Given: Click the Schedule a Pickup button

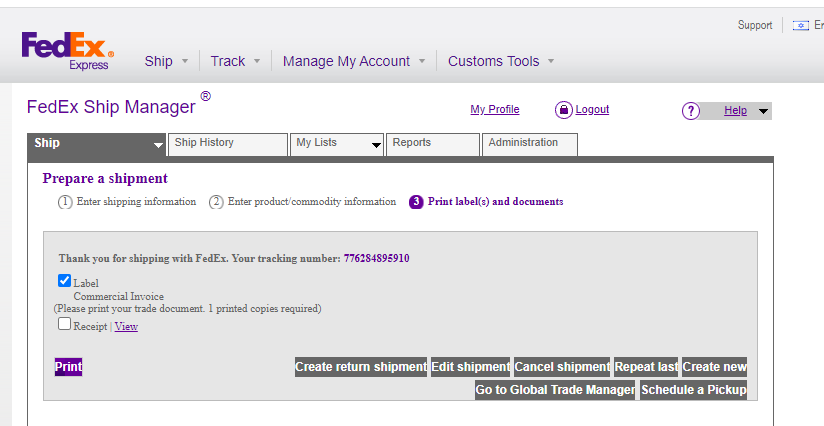Looking at the screenshot, I should (693, 390).
